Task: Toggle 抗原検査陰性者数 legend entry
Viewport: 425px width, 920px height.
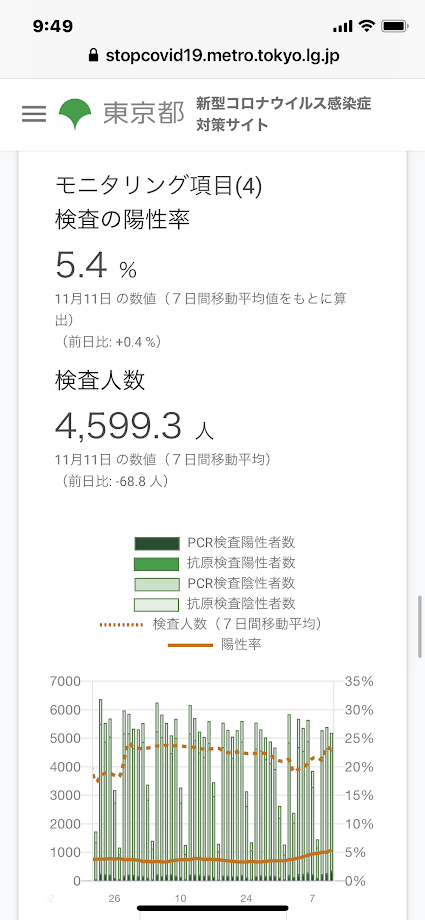Action: [x=215, y=604]
